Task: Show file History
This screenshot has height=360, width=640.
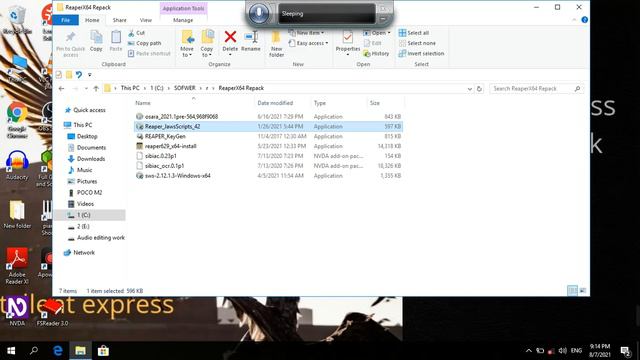Action: click(376, 53)
